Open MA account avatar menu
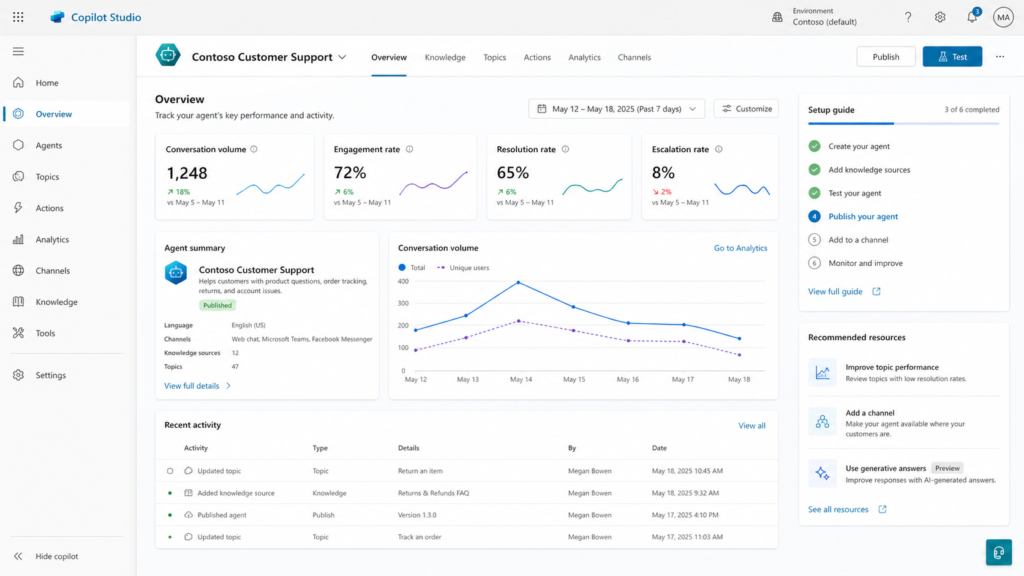The width and height of the screenshot is (1024, 576). click(1002, 18)
